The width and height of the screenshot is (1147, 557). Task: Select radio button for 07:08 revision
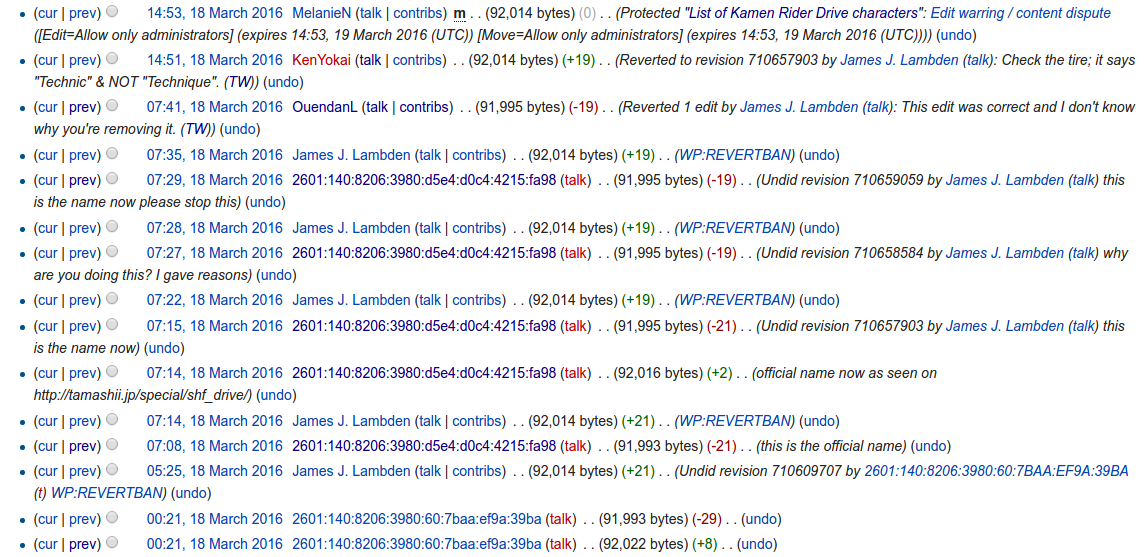(x=112, y=445)
